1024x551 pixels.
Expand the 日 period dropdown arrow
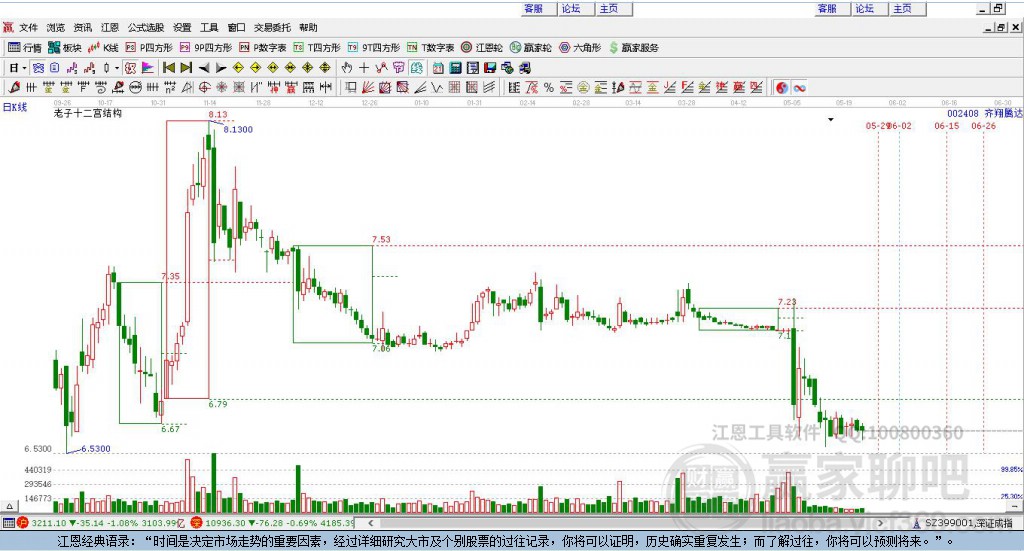click(24, 68)
